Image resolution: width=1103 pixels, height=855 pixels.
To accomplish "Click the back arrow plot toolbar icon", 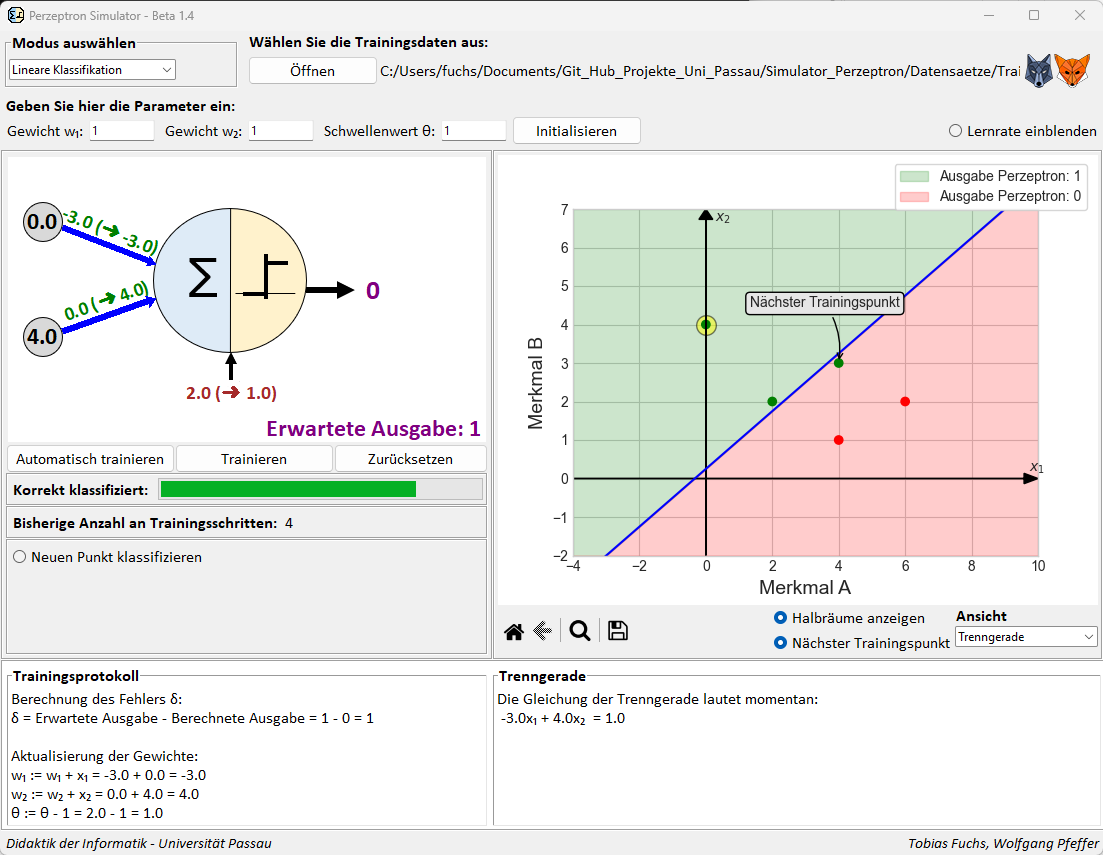I will click(x=542, y=631).
